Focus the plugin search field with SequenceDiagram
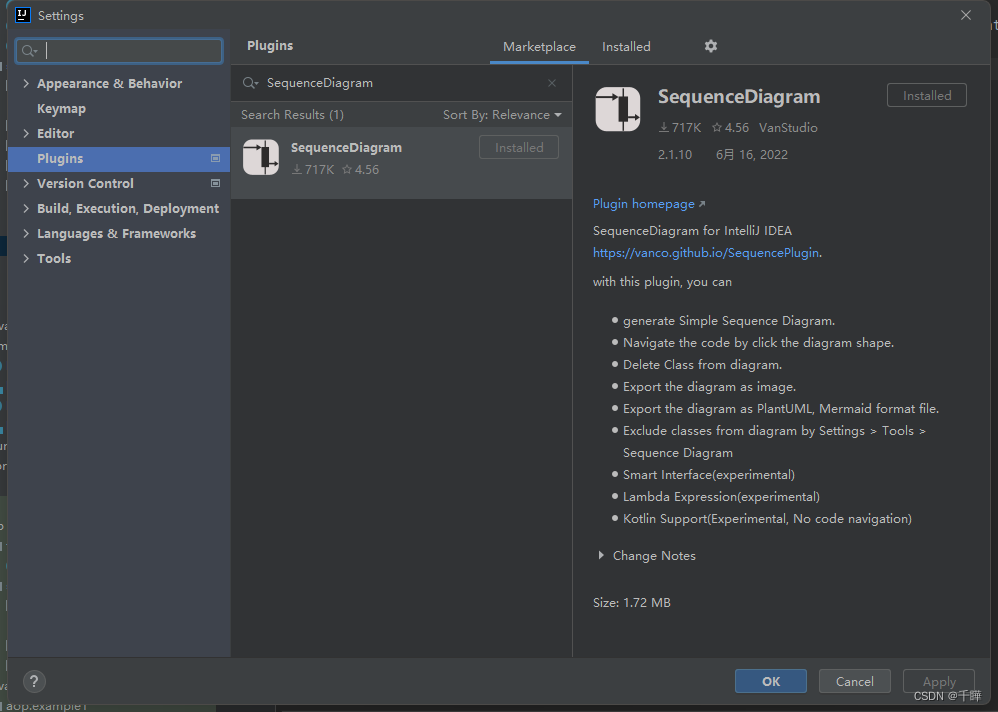Image resolution: width=998 pixels, height=712 pixels. tap(401, 83)
